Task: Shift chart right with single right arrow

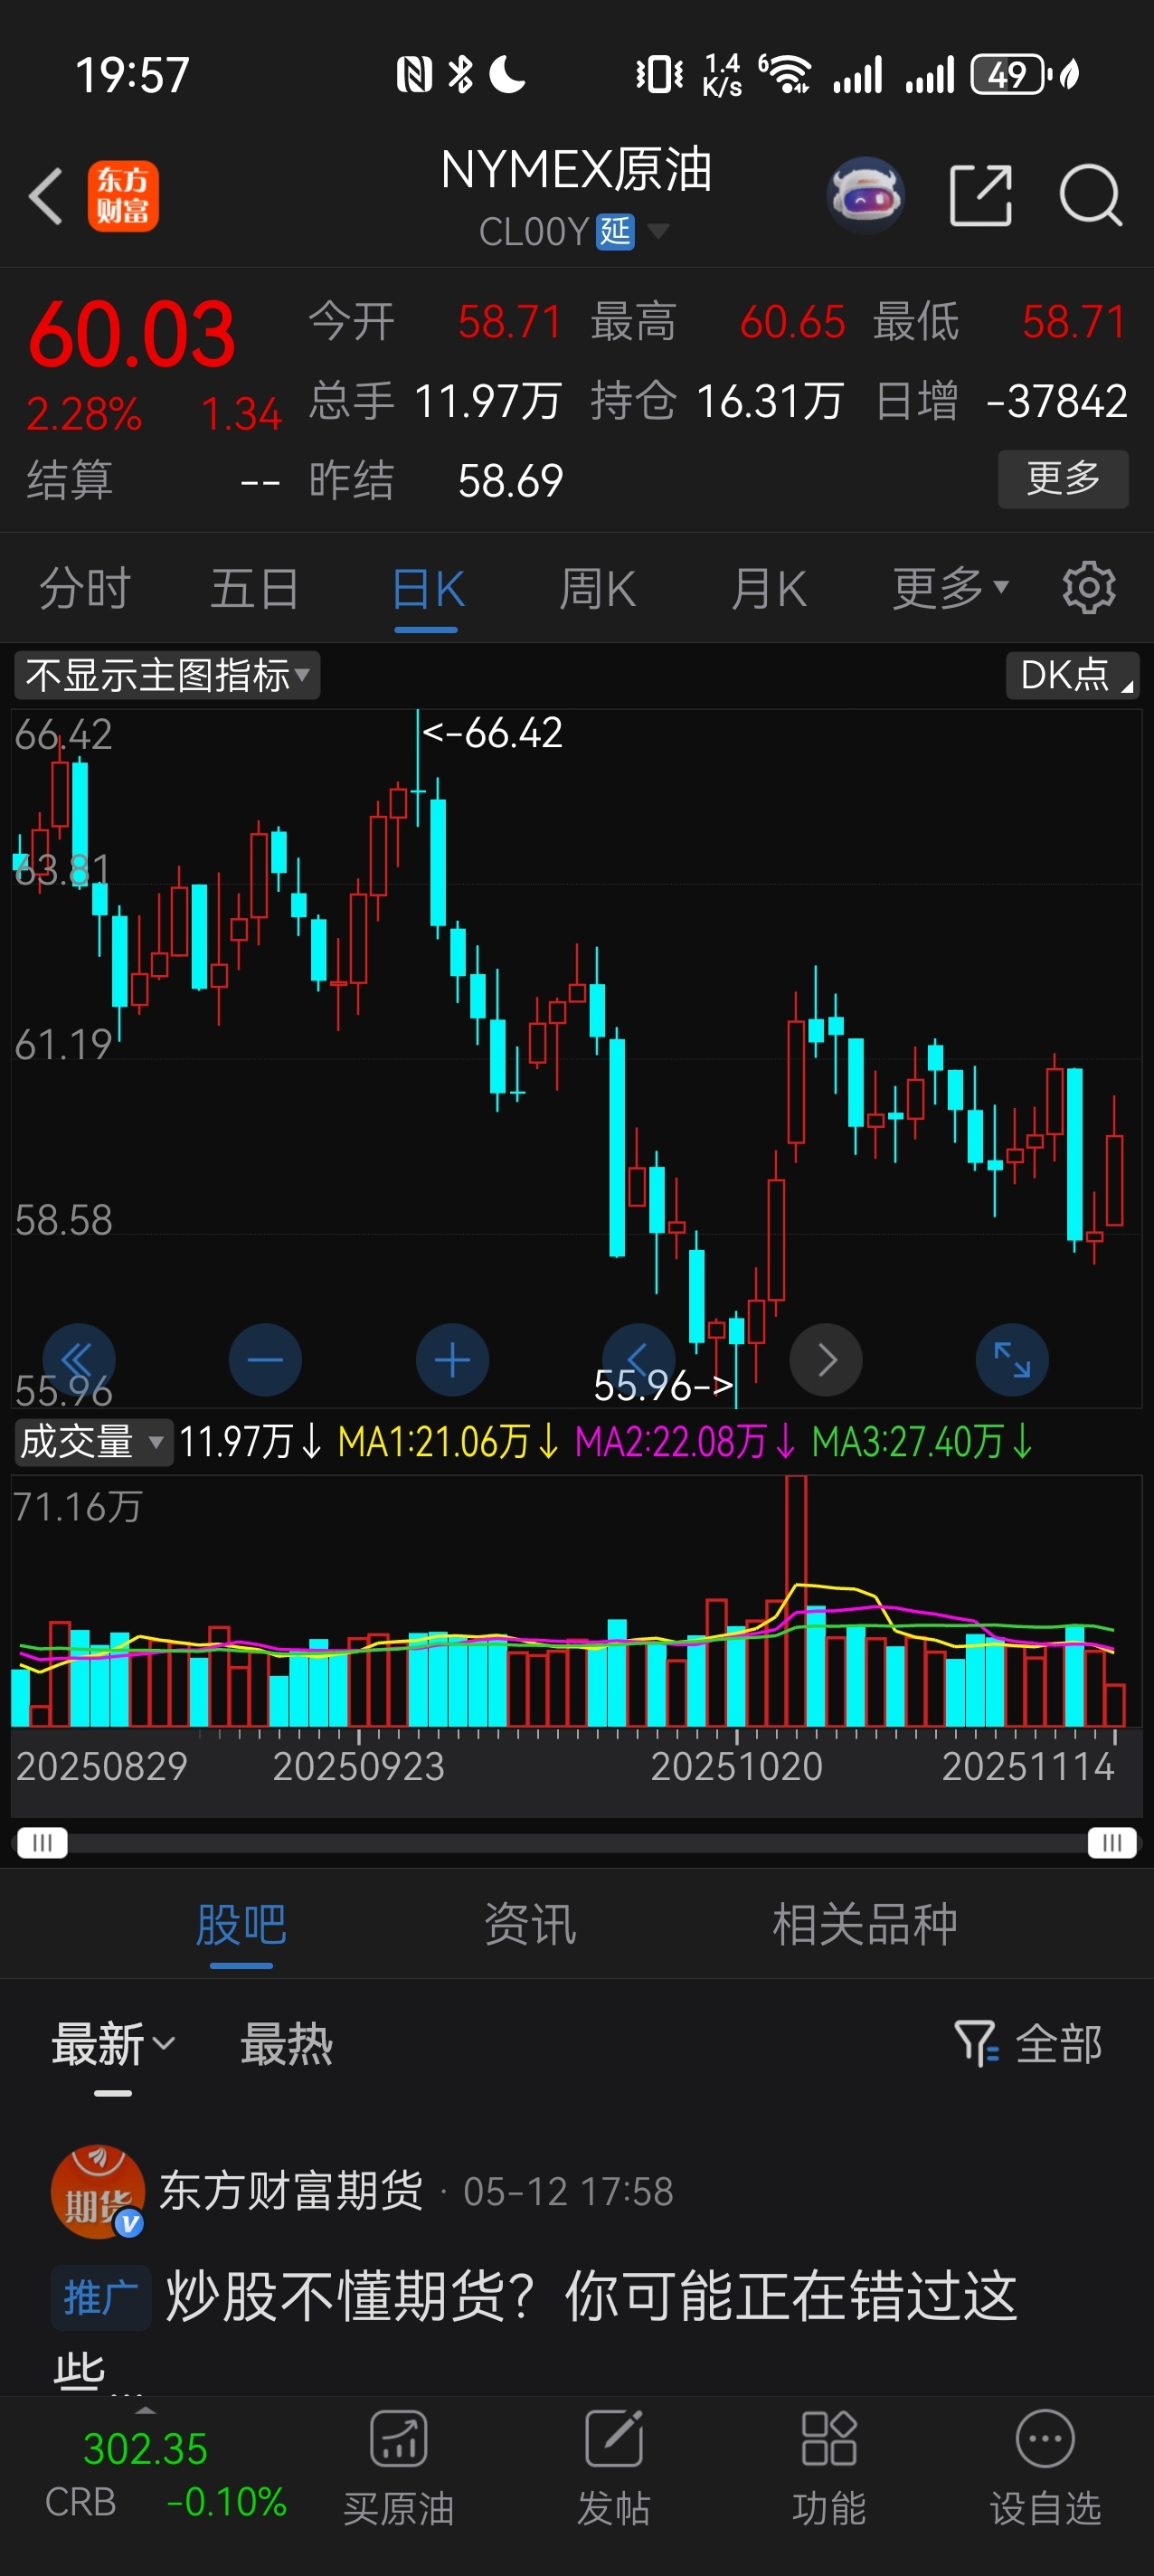Action: (826, 1360)
